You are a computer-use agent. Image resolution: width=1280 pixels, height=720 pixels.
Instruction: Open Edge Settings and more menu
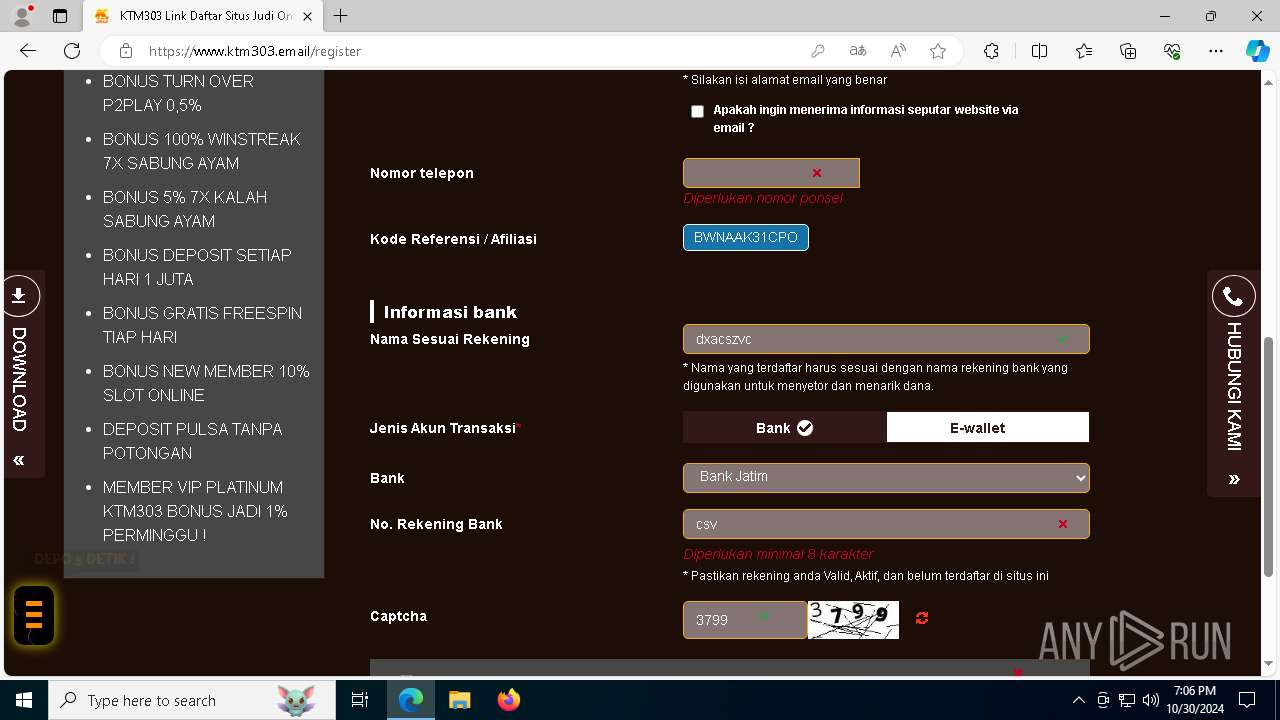pyautogui.click(x=1216, y=51)
